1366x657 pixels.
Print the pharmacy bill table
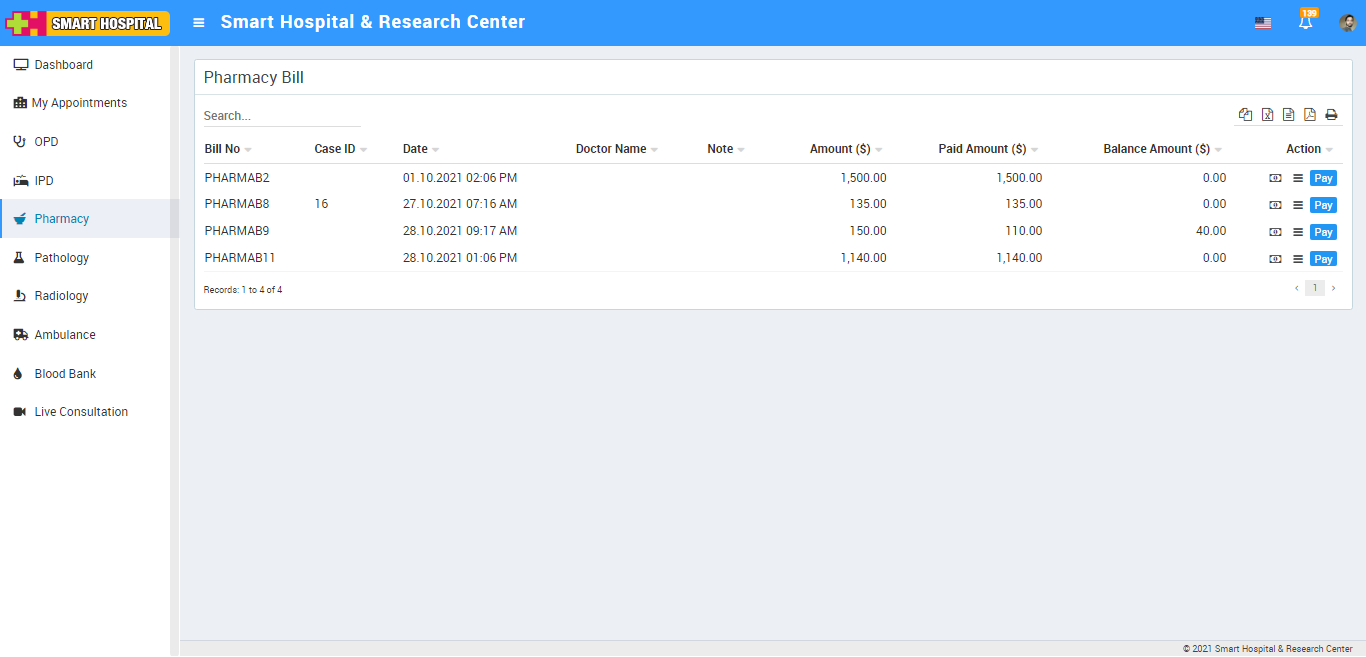[x=1331, y=115]
